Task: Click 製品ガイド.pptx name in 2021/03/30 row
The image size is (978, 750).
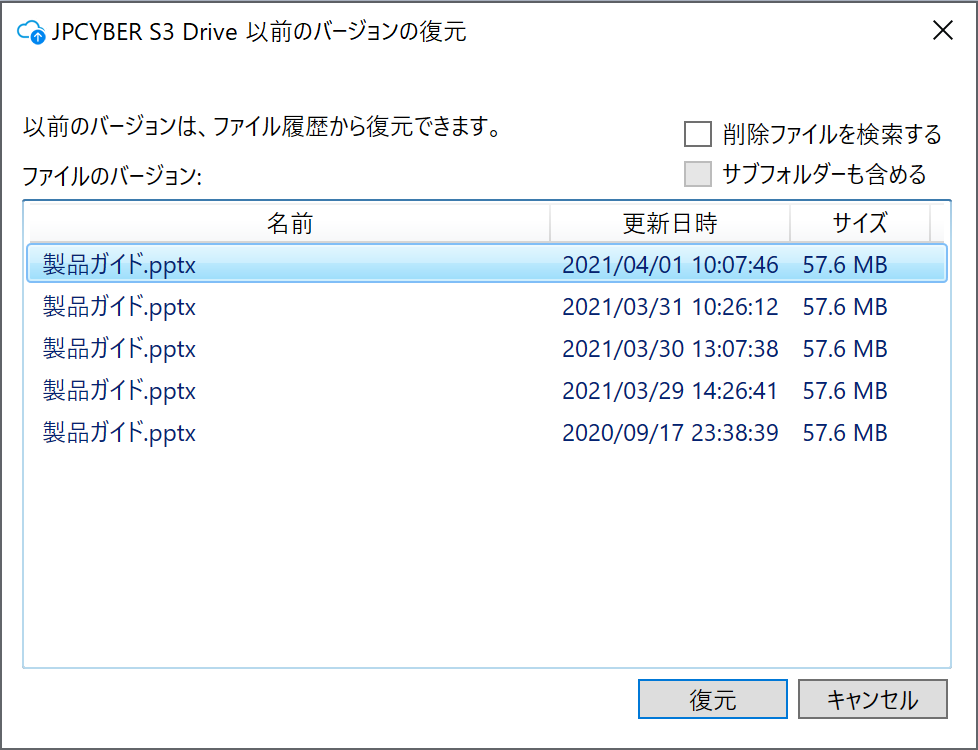Action: pos(119,349)
